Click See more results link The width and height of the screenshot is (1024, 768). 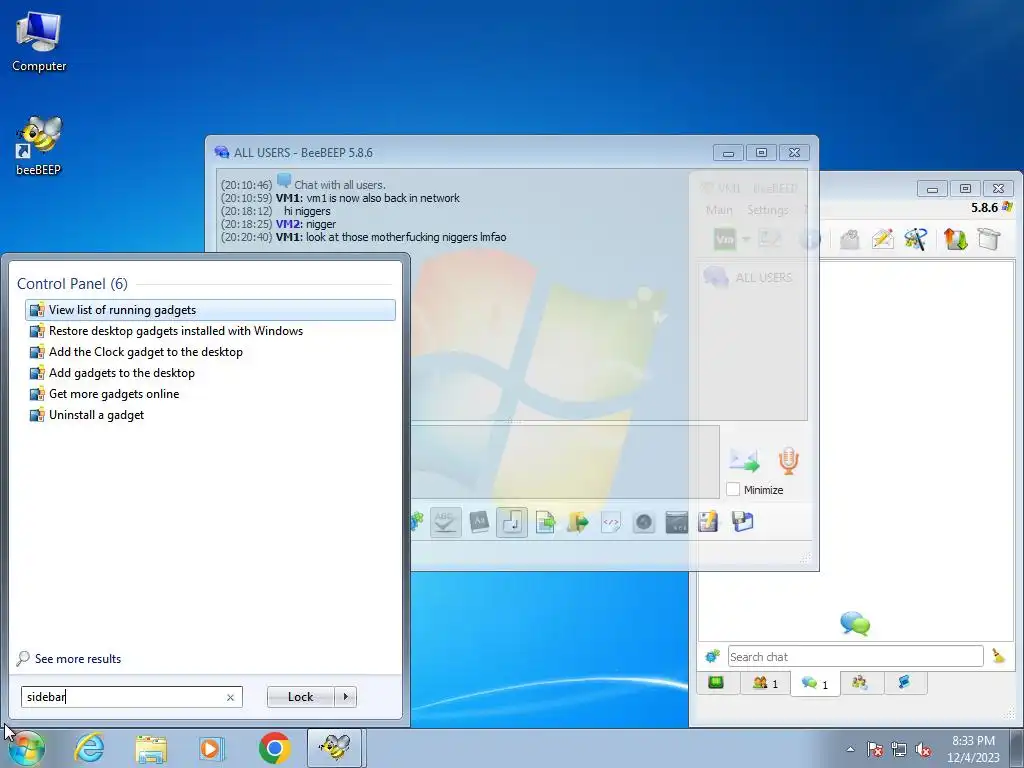tap(78, 659)
